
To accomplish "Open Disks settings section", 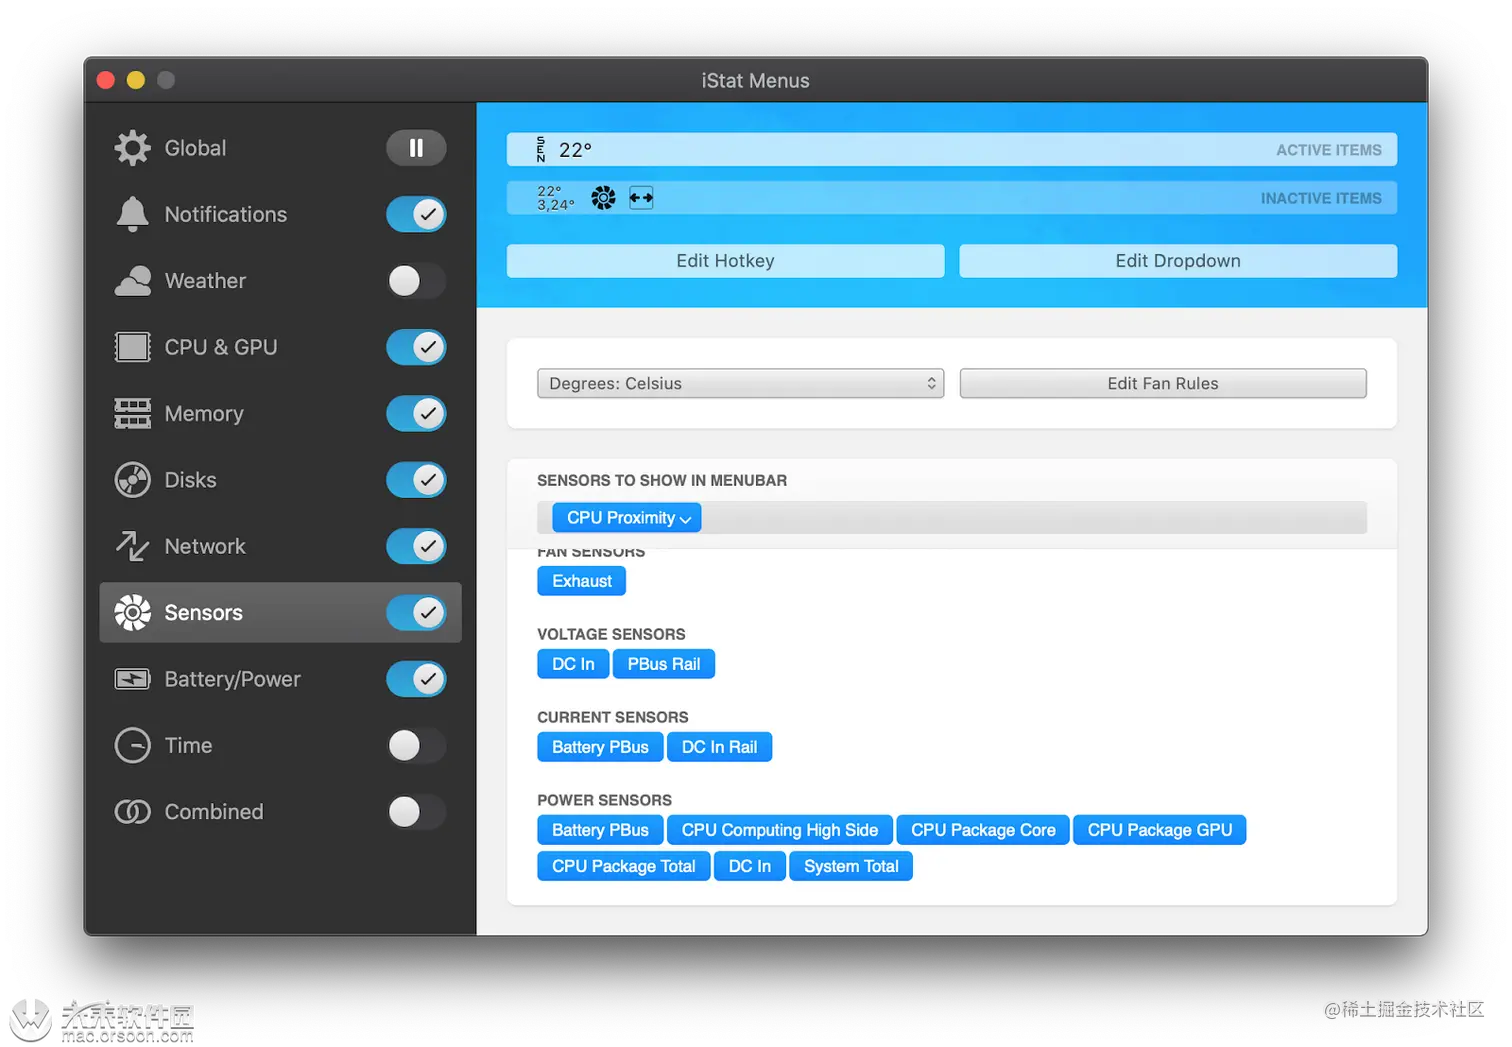I will 280,480.
